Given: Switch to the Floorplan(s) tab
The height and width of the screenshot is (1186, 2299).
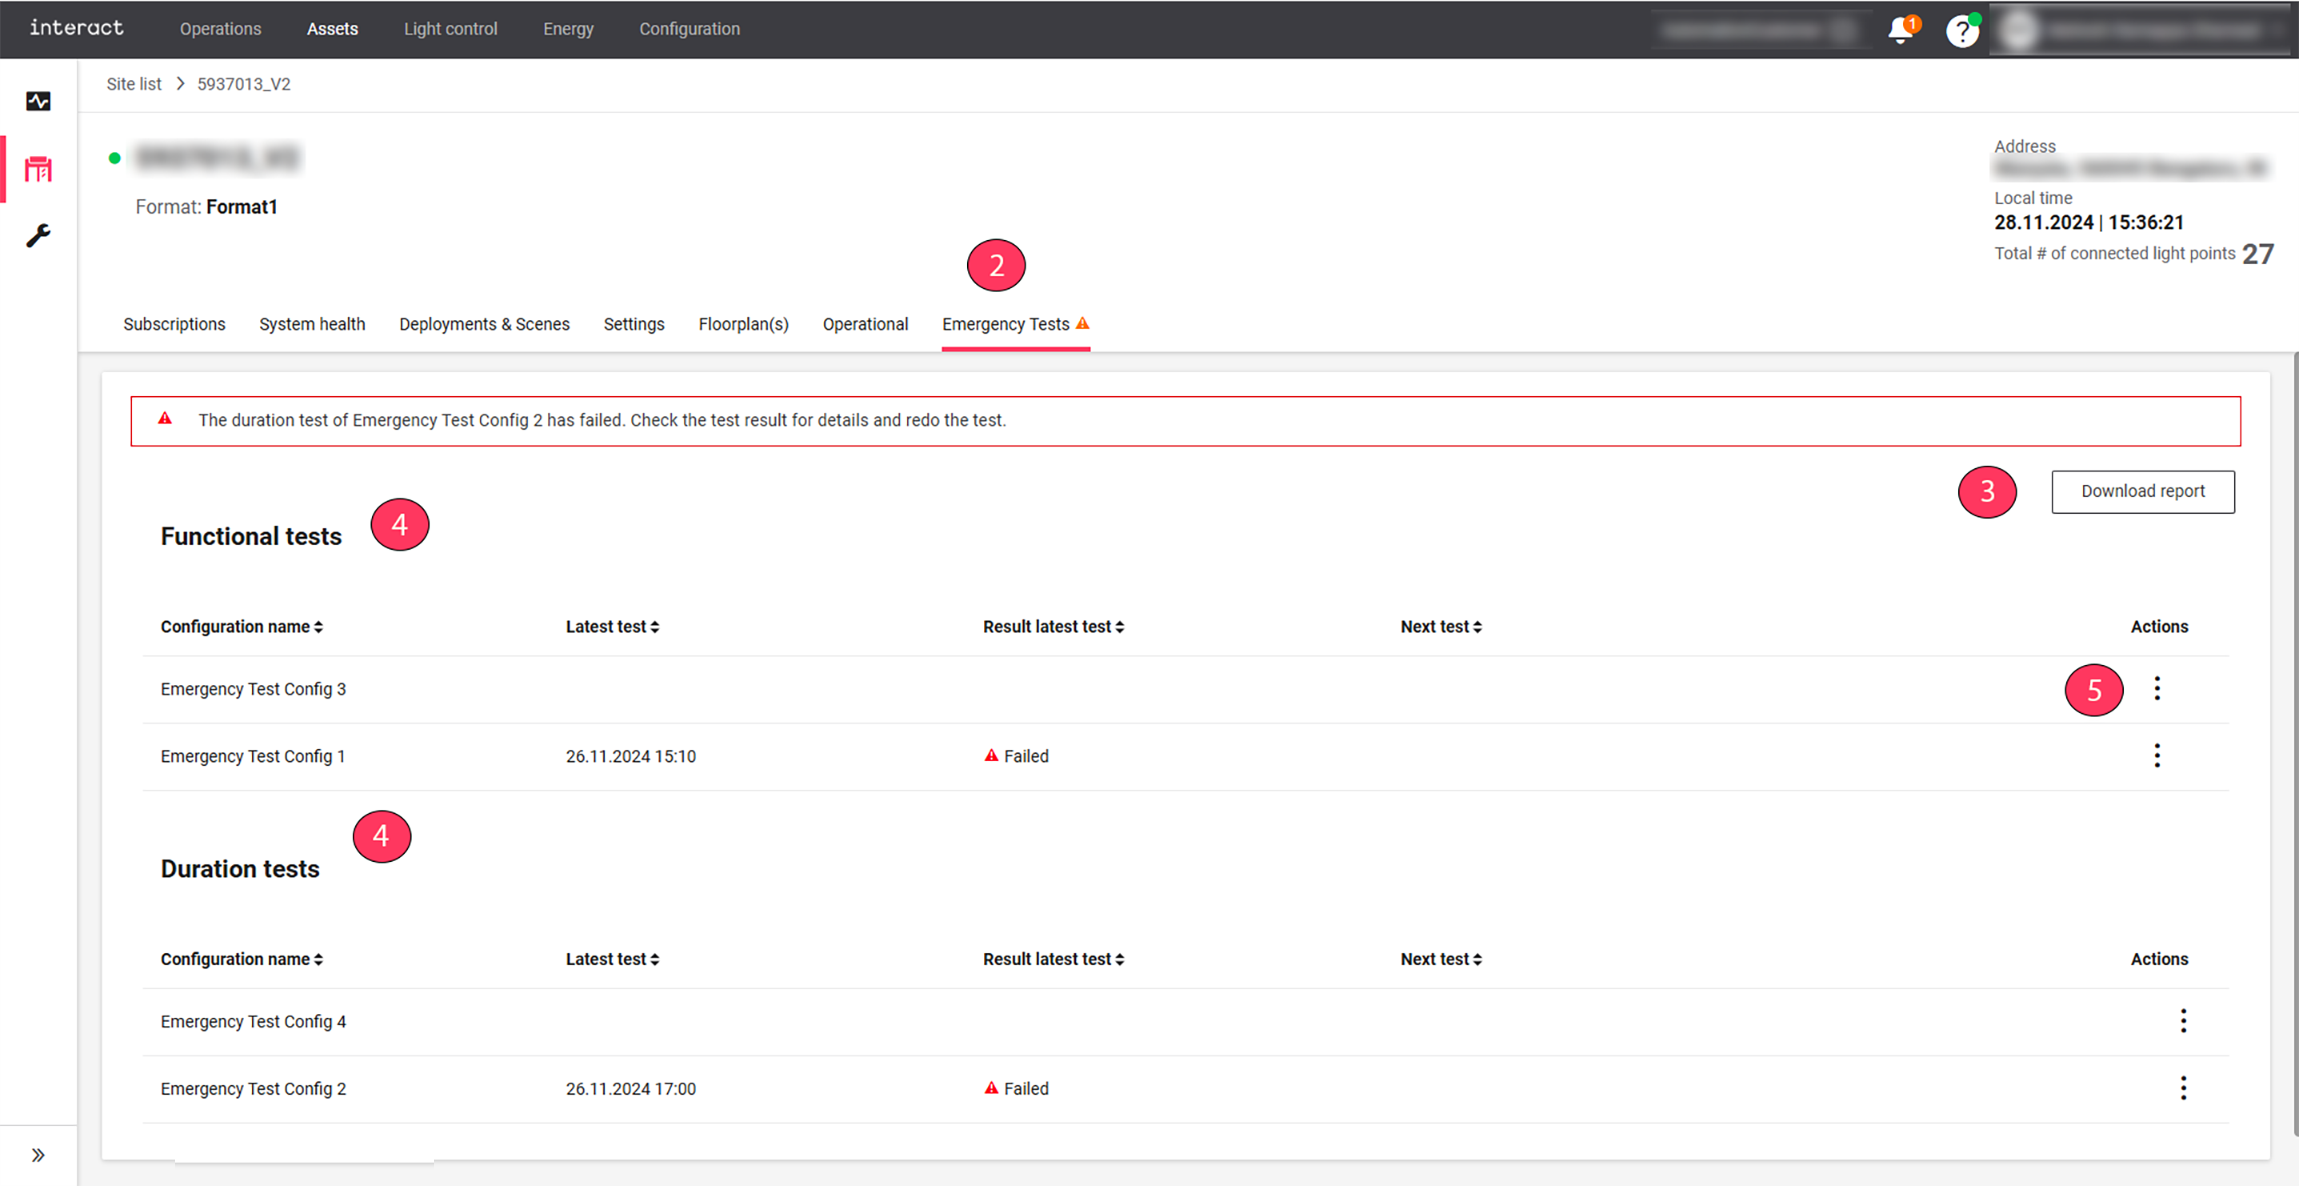Looking at the screenshot, I should tap(743, 324).
